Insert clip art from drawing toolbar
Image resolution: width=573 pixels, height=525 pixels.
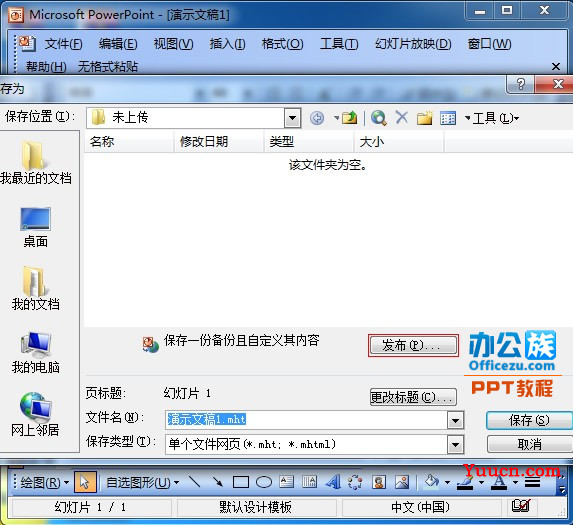coord(379,482)
